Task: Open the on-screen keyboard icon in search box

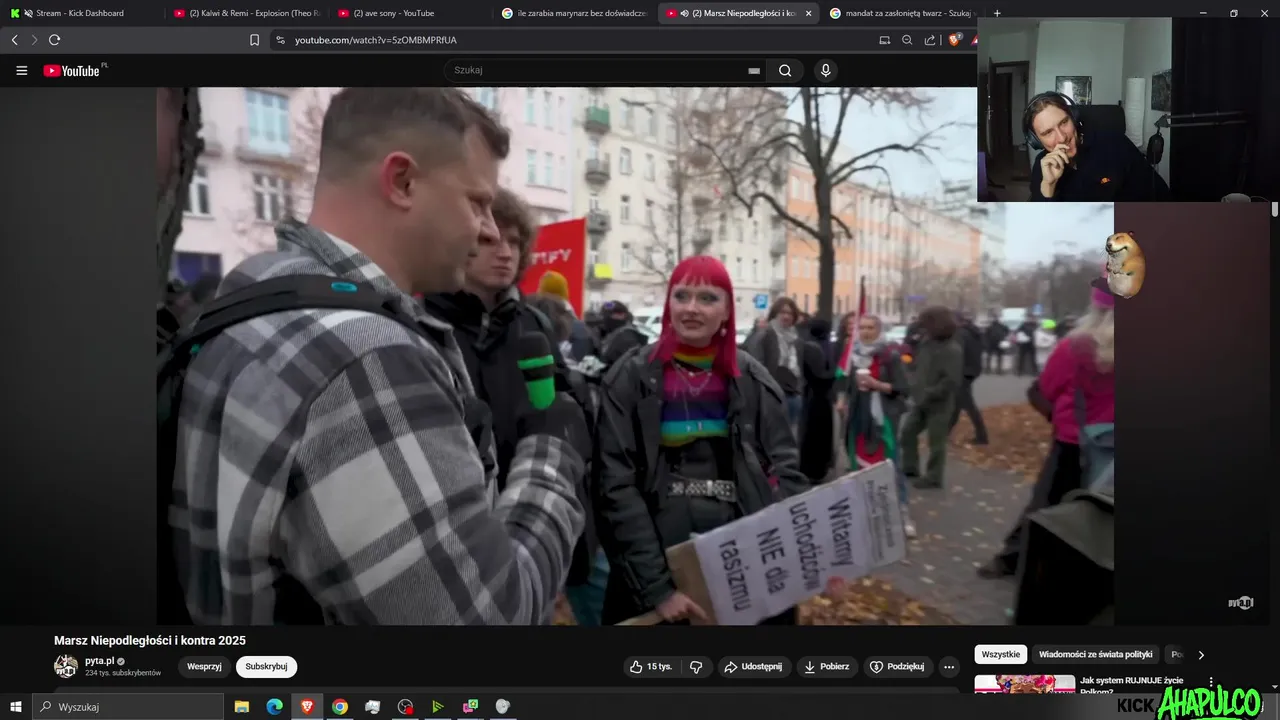Action: tap(754, 71)
